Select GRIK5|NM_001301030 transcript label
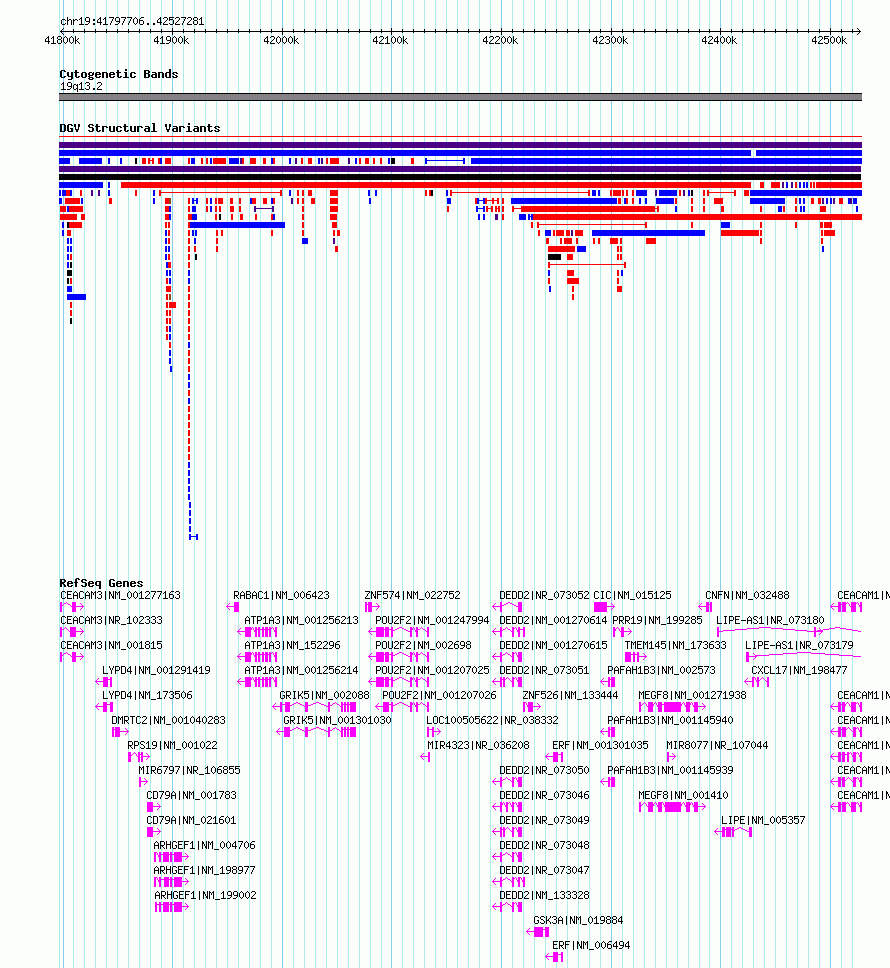 [337, 720]
